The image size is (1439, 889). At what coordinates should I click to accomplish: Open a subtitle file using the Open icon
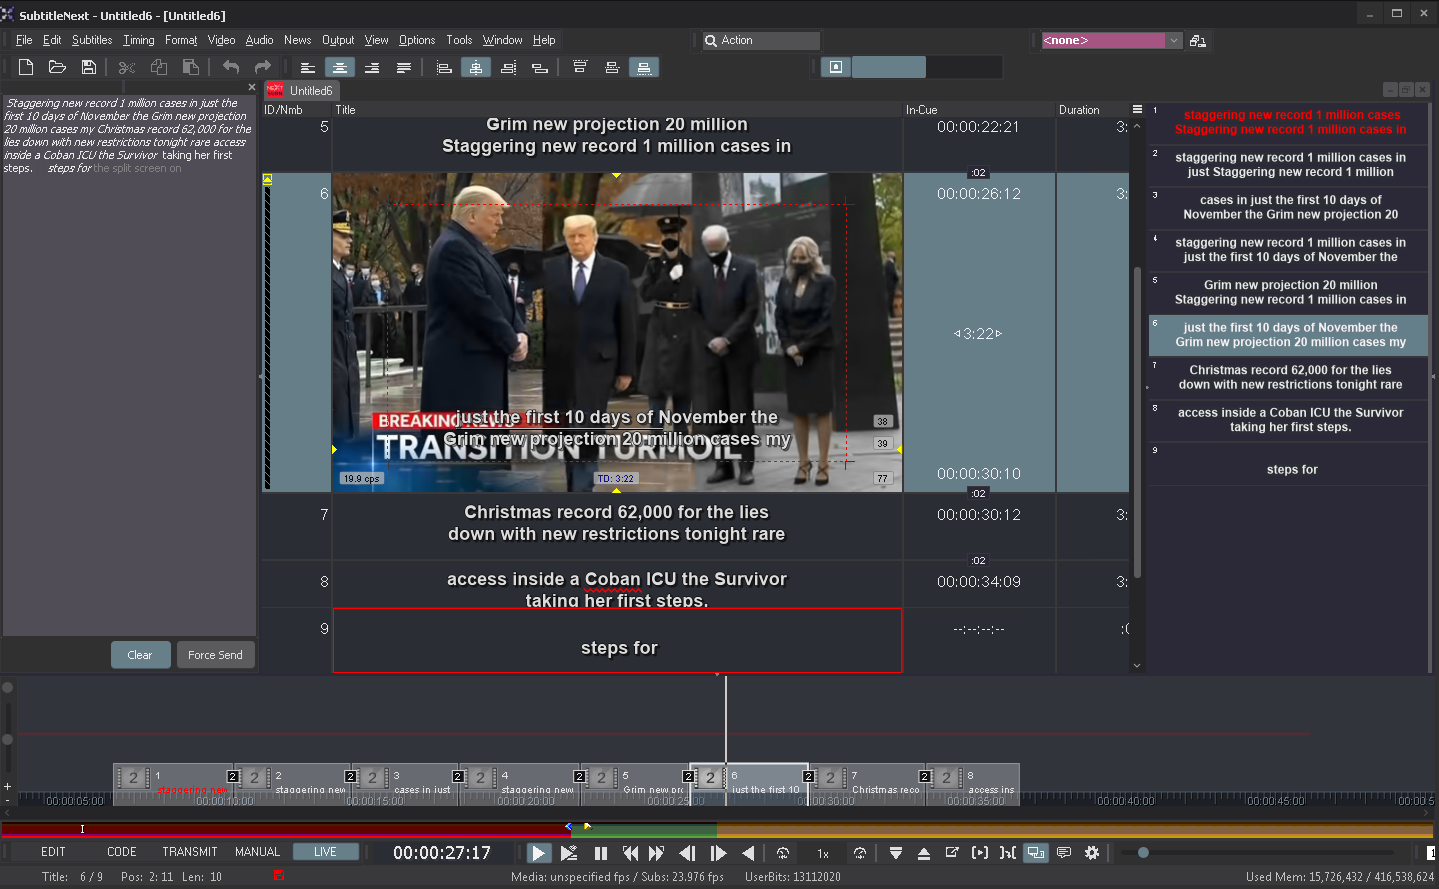(x=57, y=67)
